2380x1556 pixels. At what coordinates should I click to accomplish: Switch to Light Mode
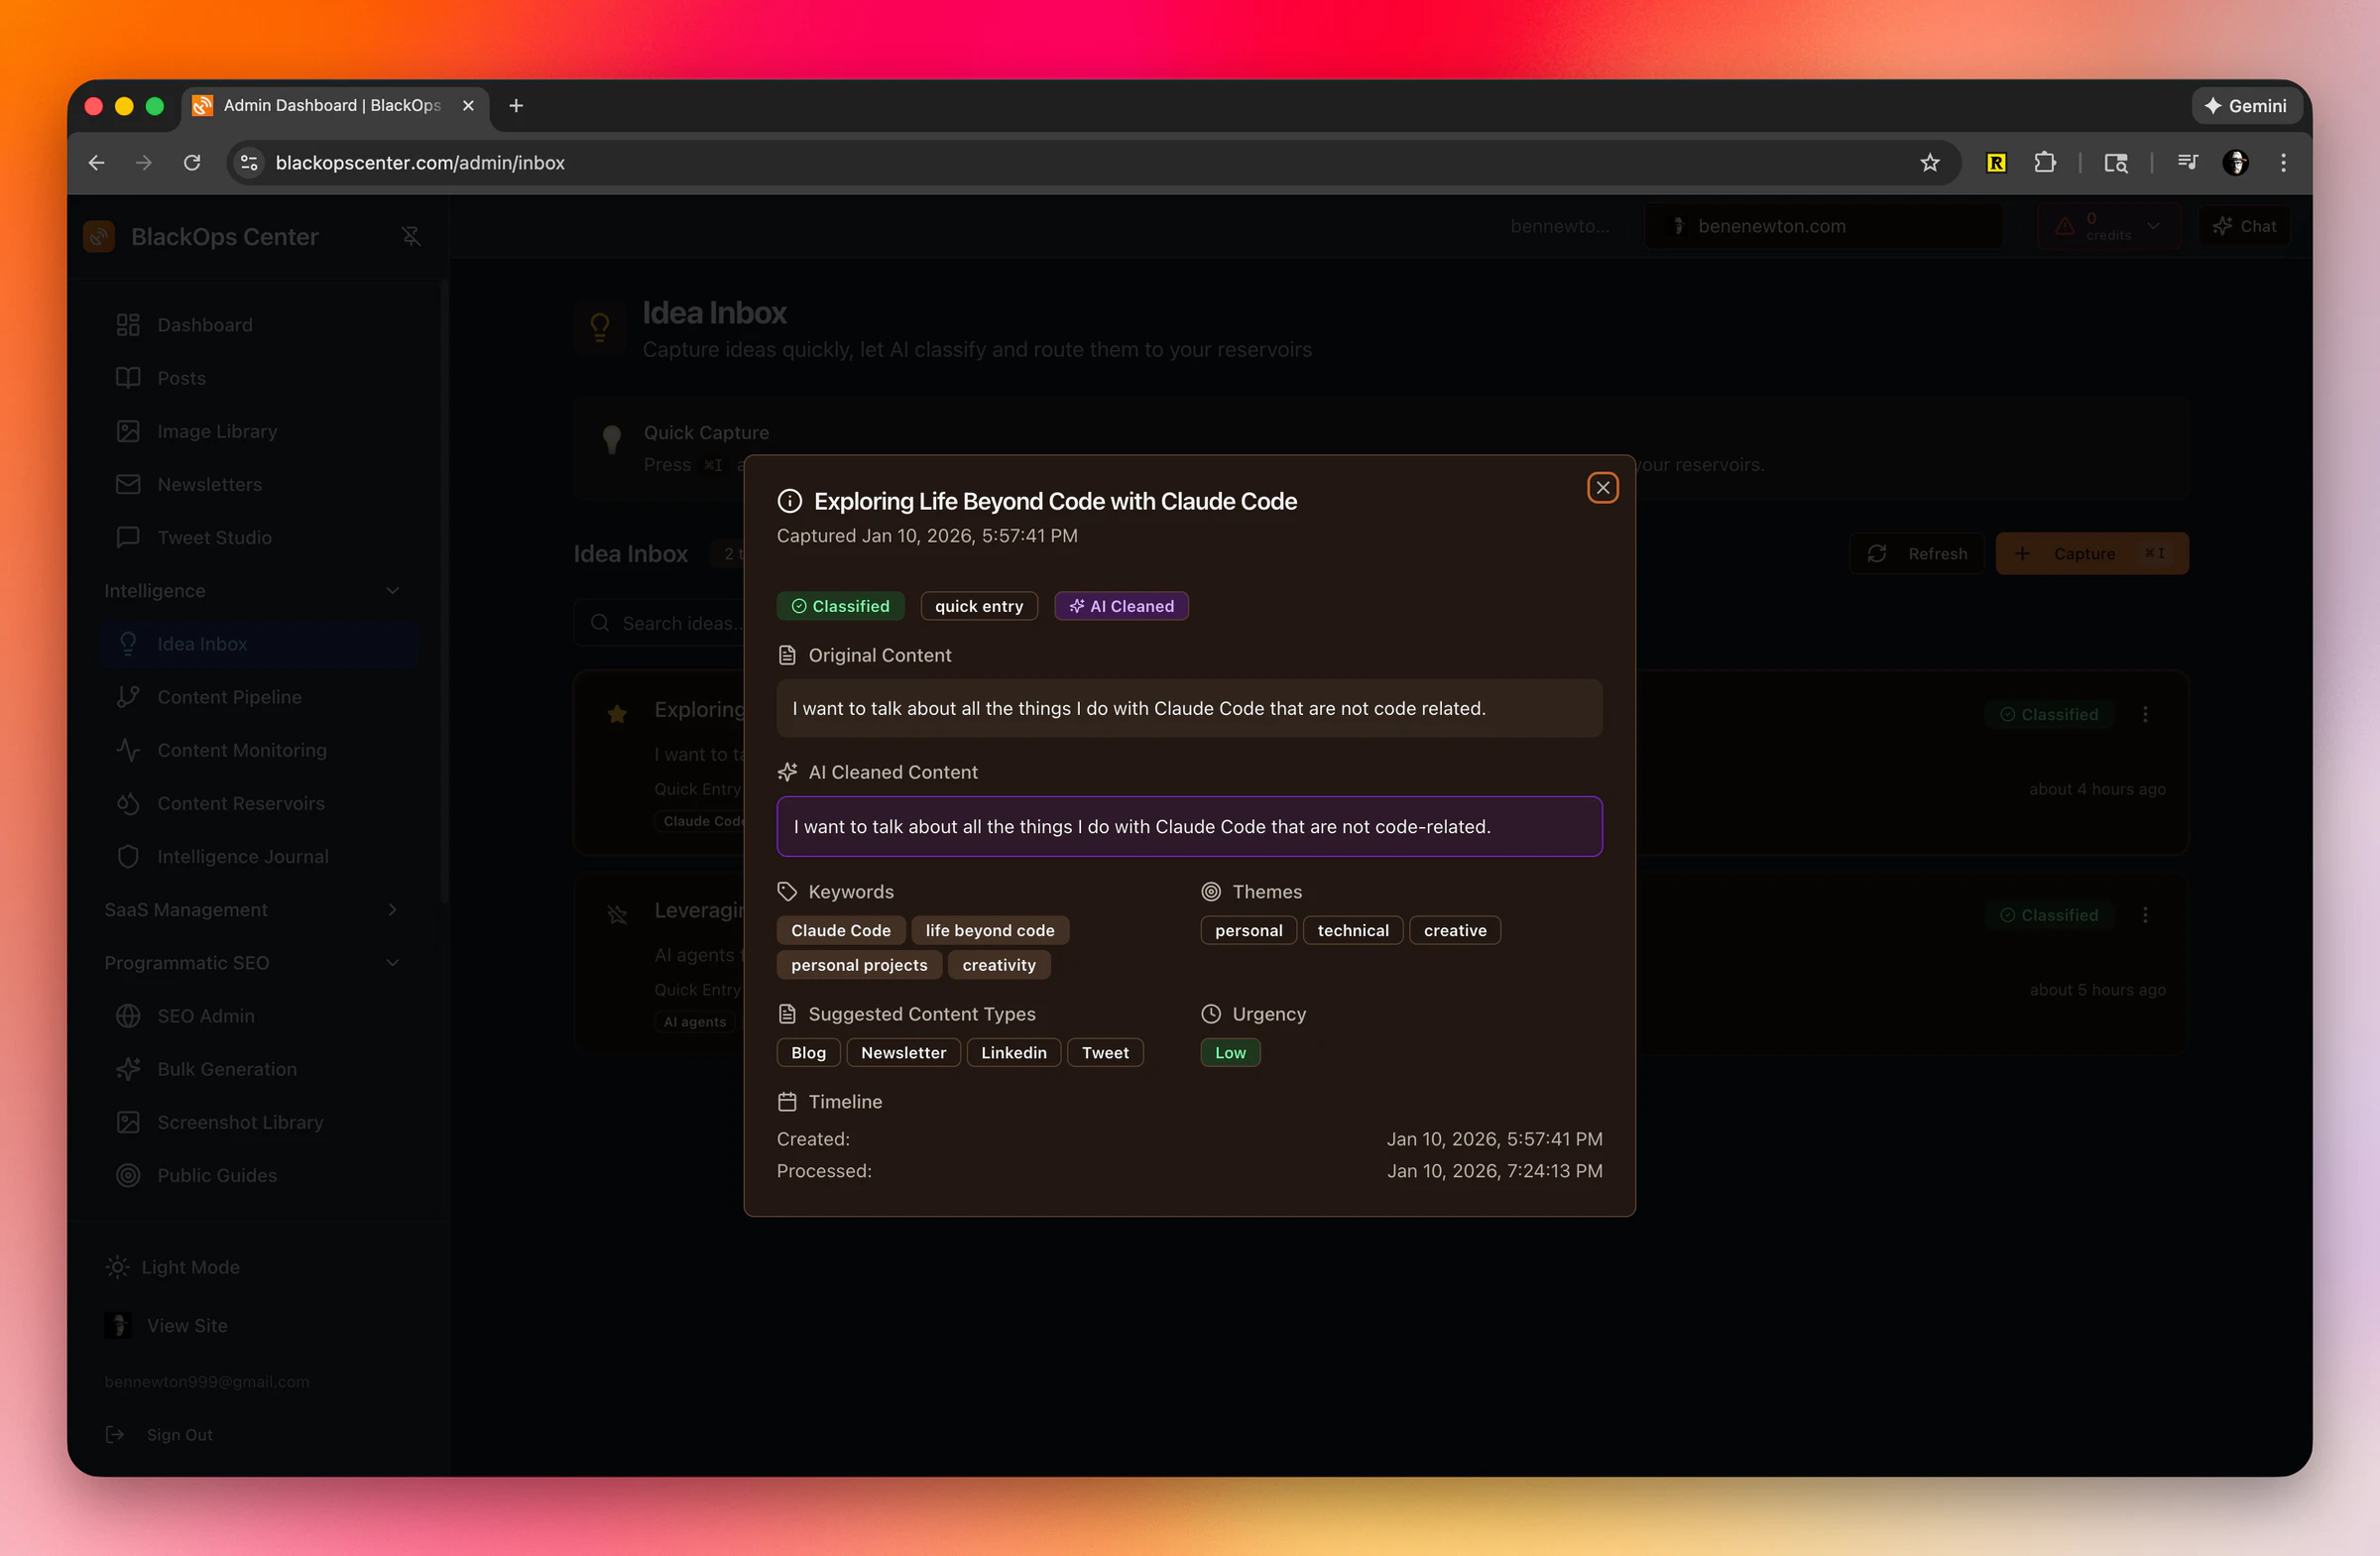[190, 1266]
